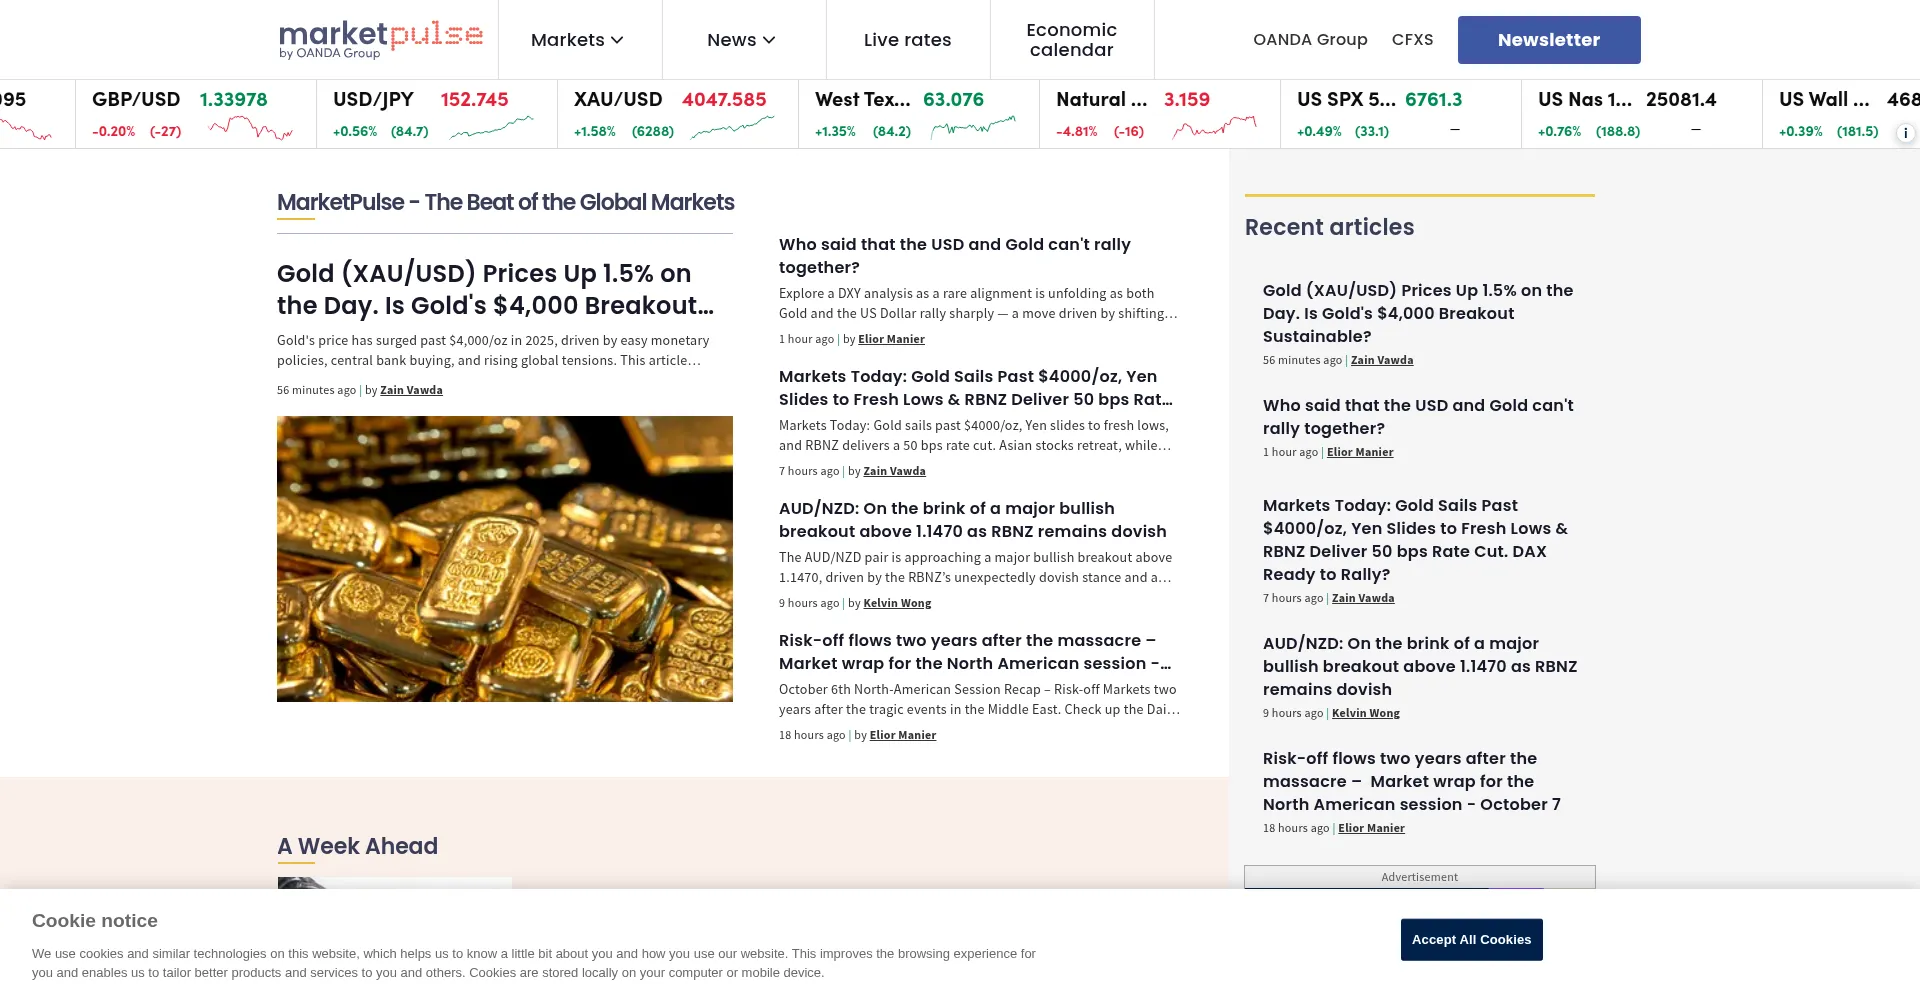This screenshot has height=993, width=1920.
Task: Open the GBP/USD sparkline chart
Action: 250,129
